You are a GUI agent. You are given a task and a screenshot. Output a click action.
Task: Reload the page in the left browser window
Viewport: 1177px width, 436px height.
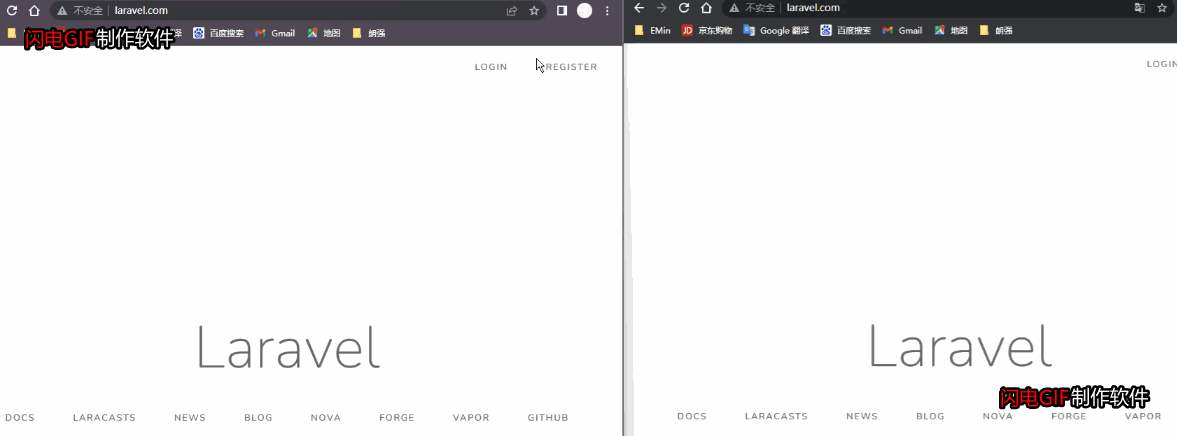(x=12, y=11)
